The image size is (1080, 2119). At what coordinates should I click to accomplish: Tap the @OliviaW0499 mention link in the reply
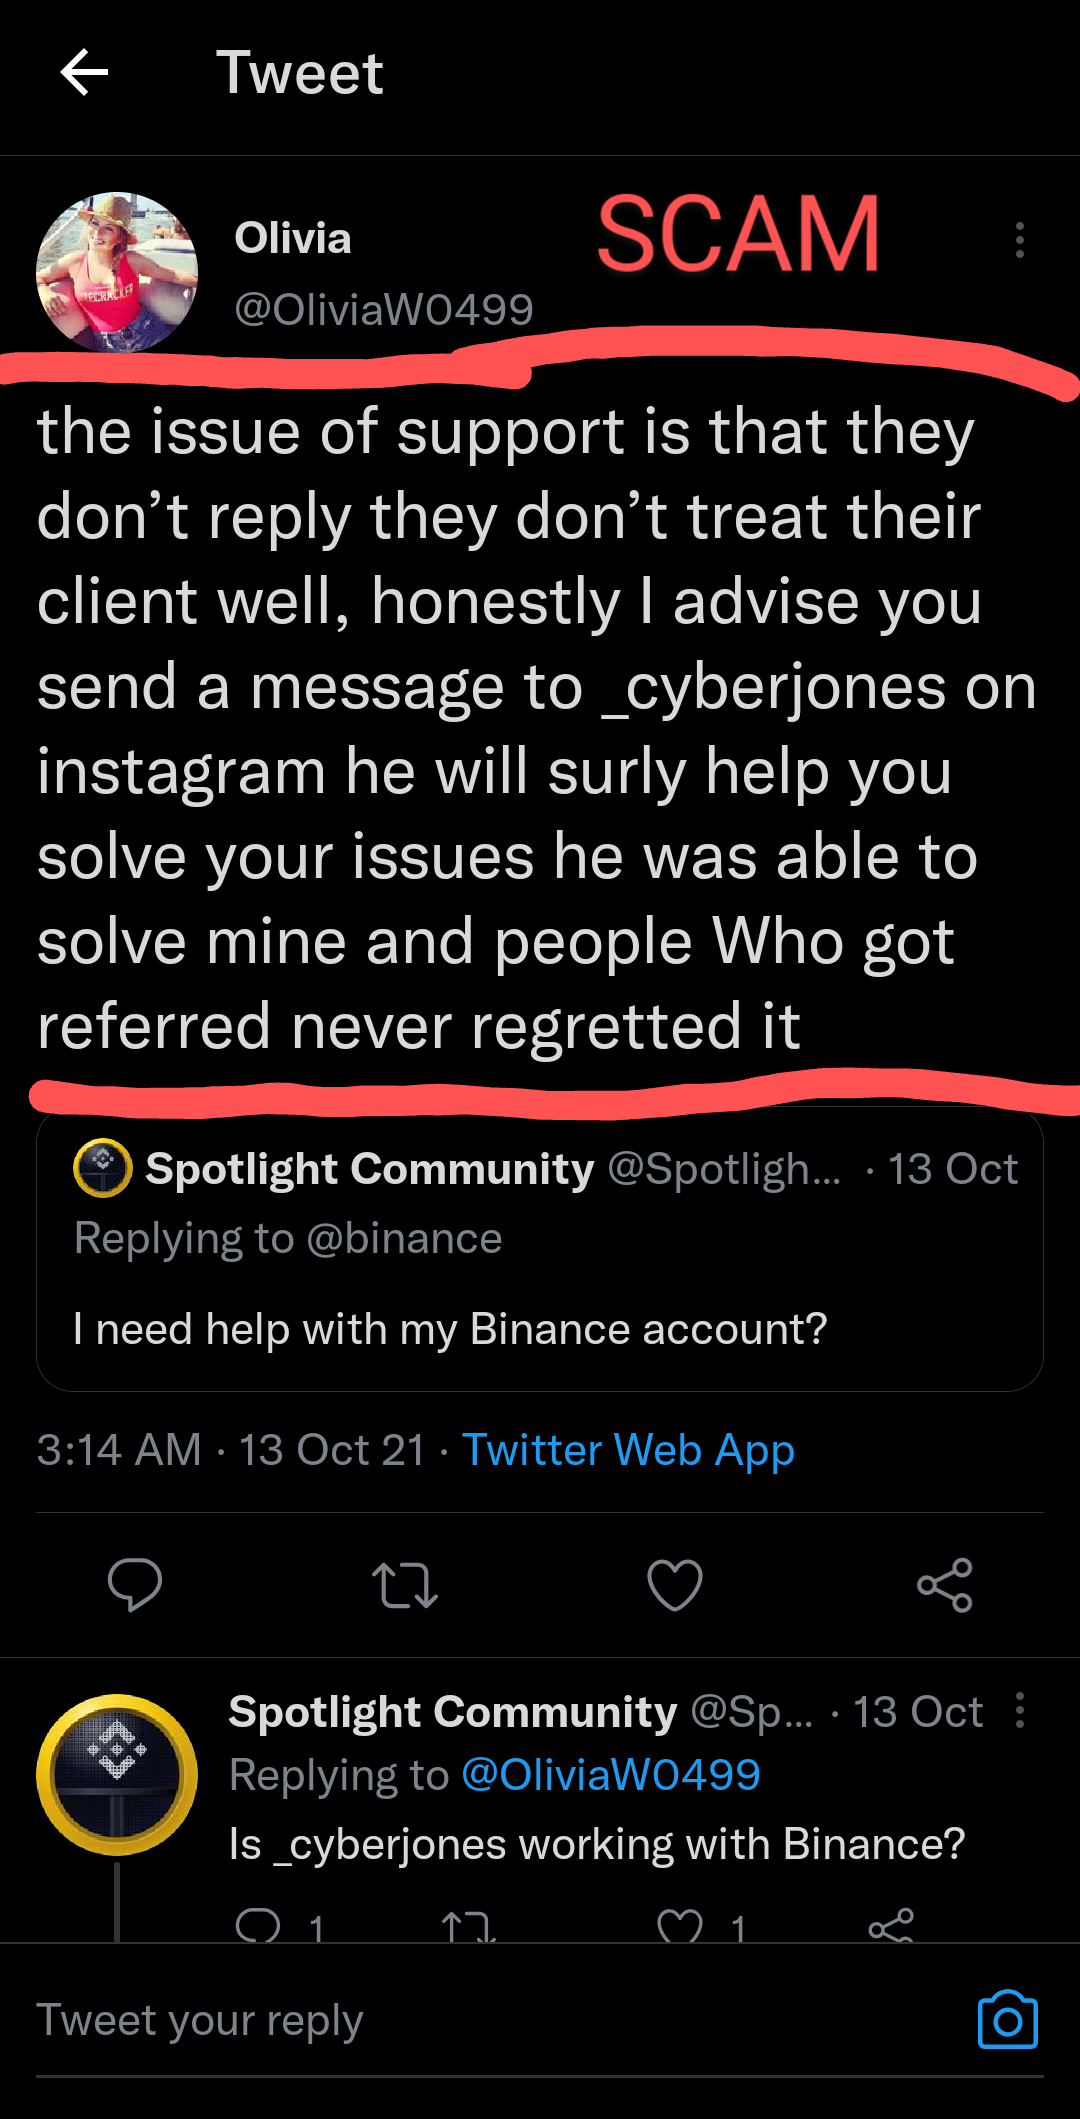pos(611,1775)
